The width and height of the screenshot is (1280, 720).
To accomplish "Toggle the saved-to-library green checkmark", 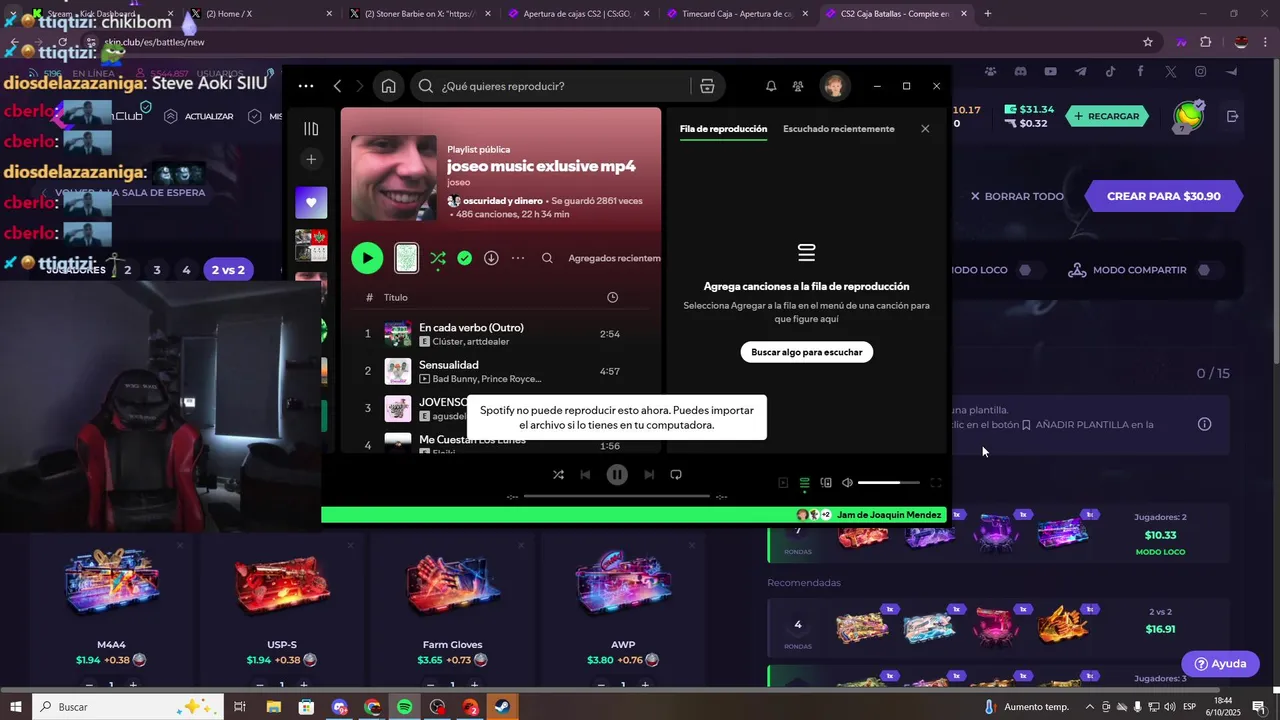I will (465, 258).
